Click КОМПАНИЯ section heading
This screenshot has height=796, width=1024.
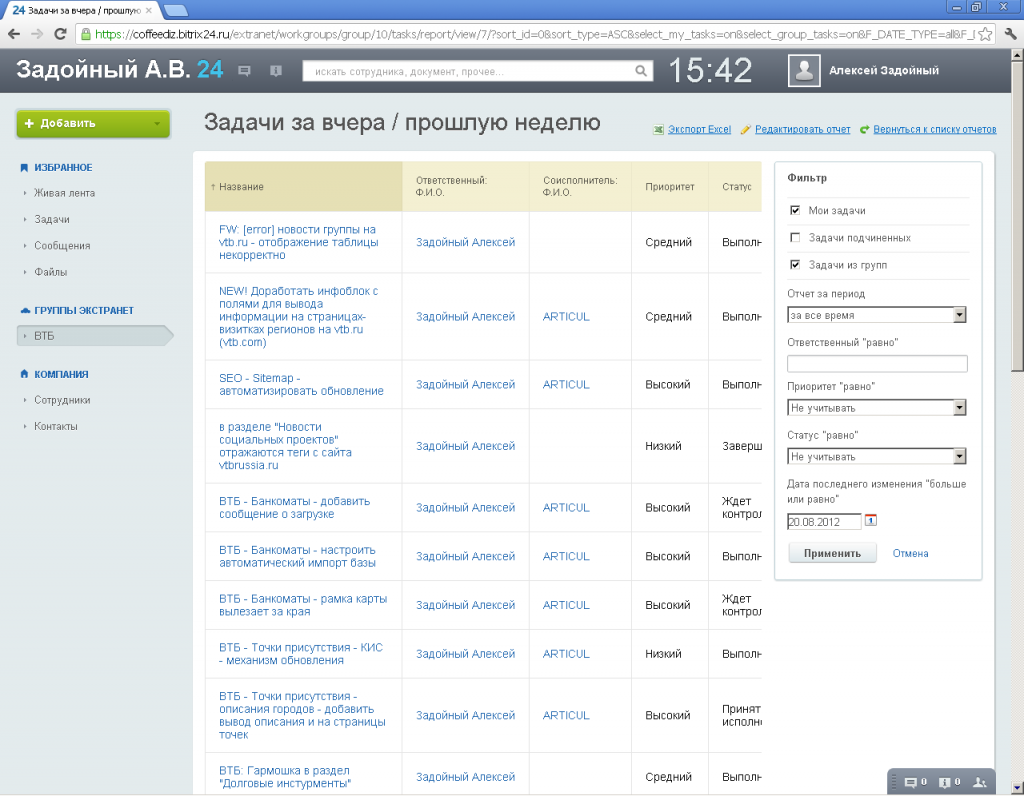[x=61, y=374]
